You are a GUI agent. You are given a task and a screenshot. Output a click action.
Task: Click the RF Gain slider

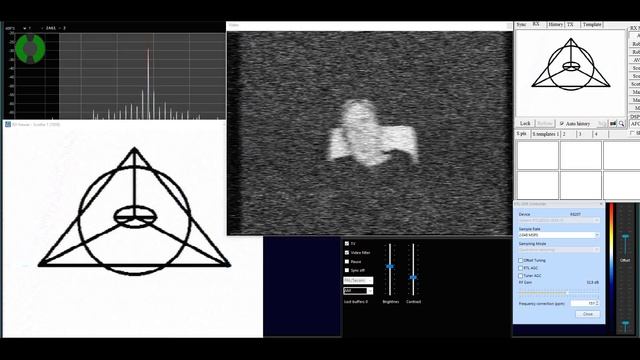point(559,293)
